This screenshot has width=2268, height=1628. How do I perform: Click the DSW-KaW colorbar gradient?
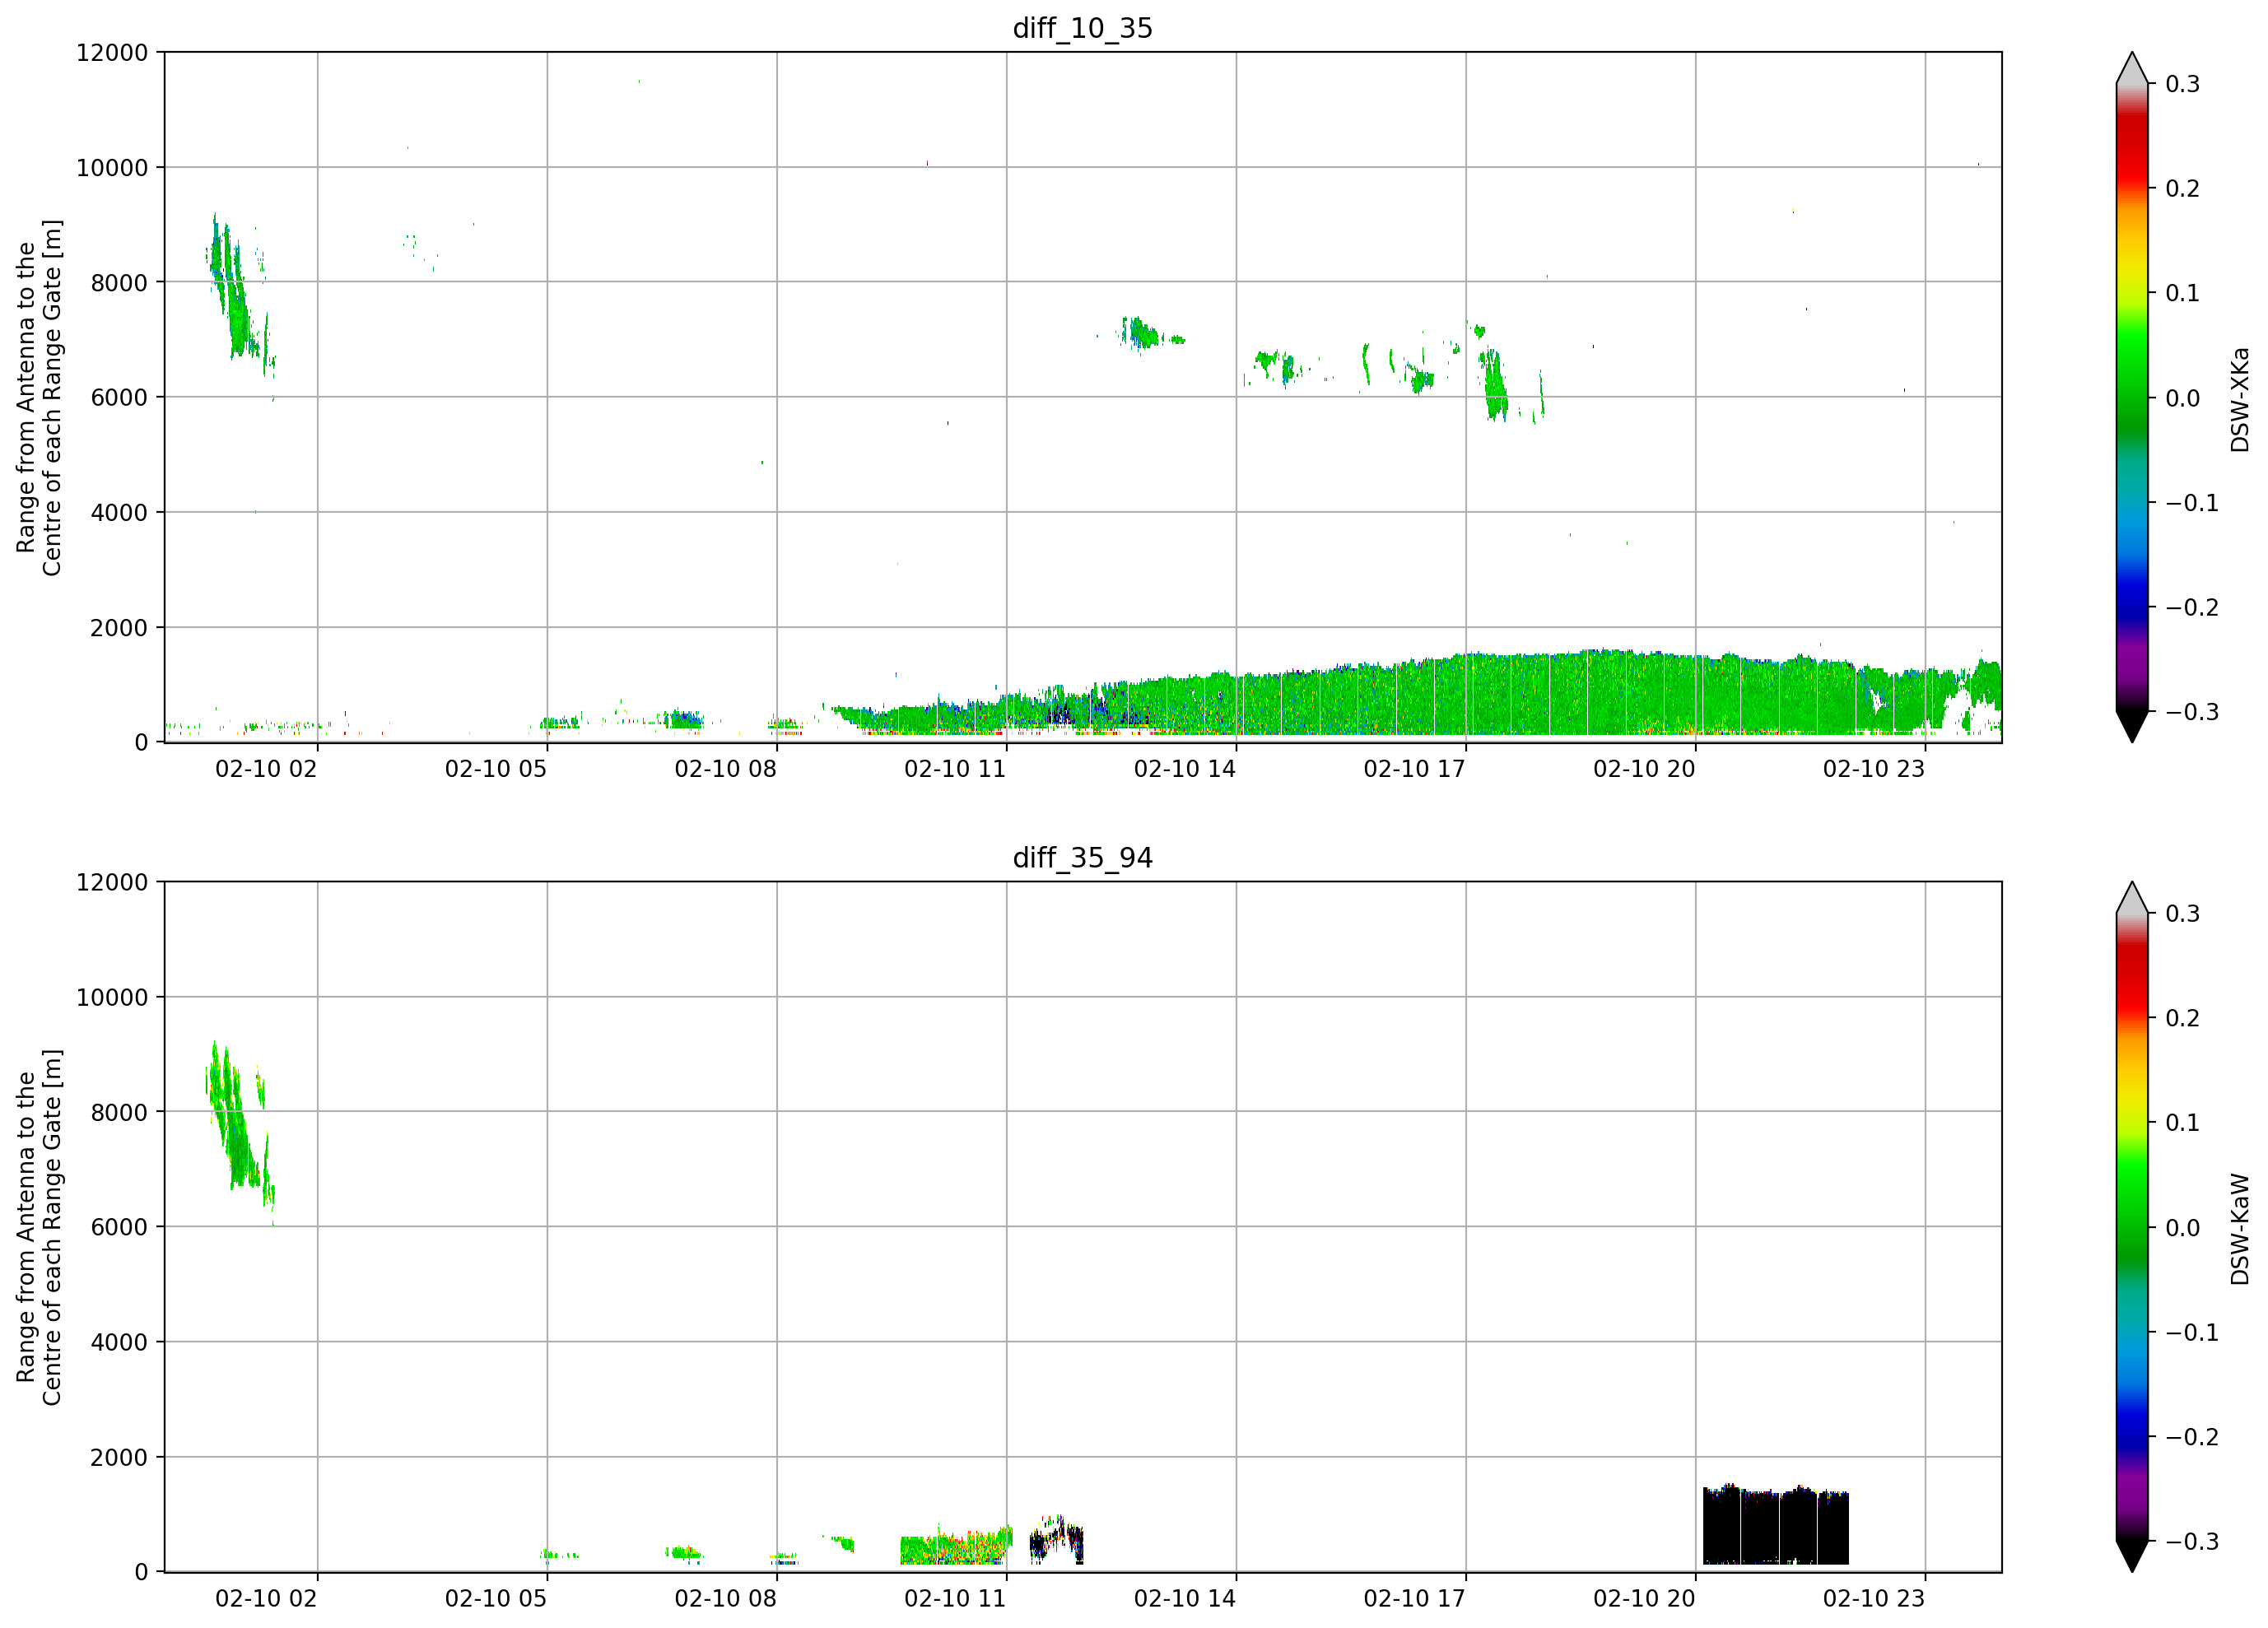pos(2132,1227)
